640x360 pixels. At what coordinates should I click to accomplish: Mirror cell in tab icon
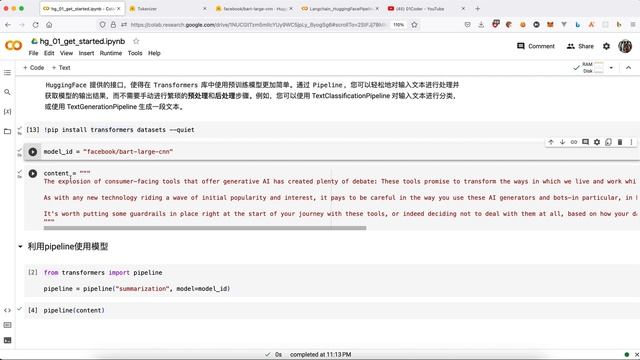[608, 142]
